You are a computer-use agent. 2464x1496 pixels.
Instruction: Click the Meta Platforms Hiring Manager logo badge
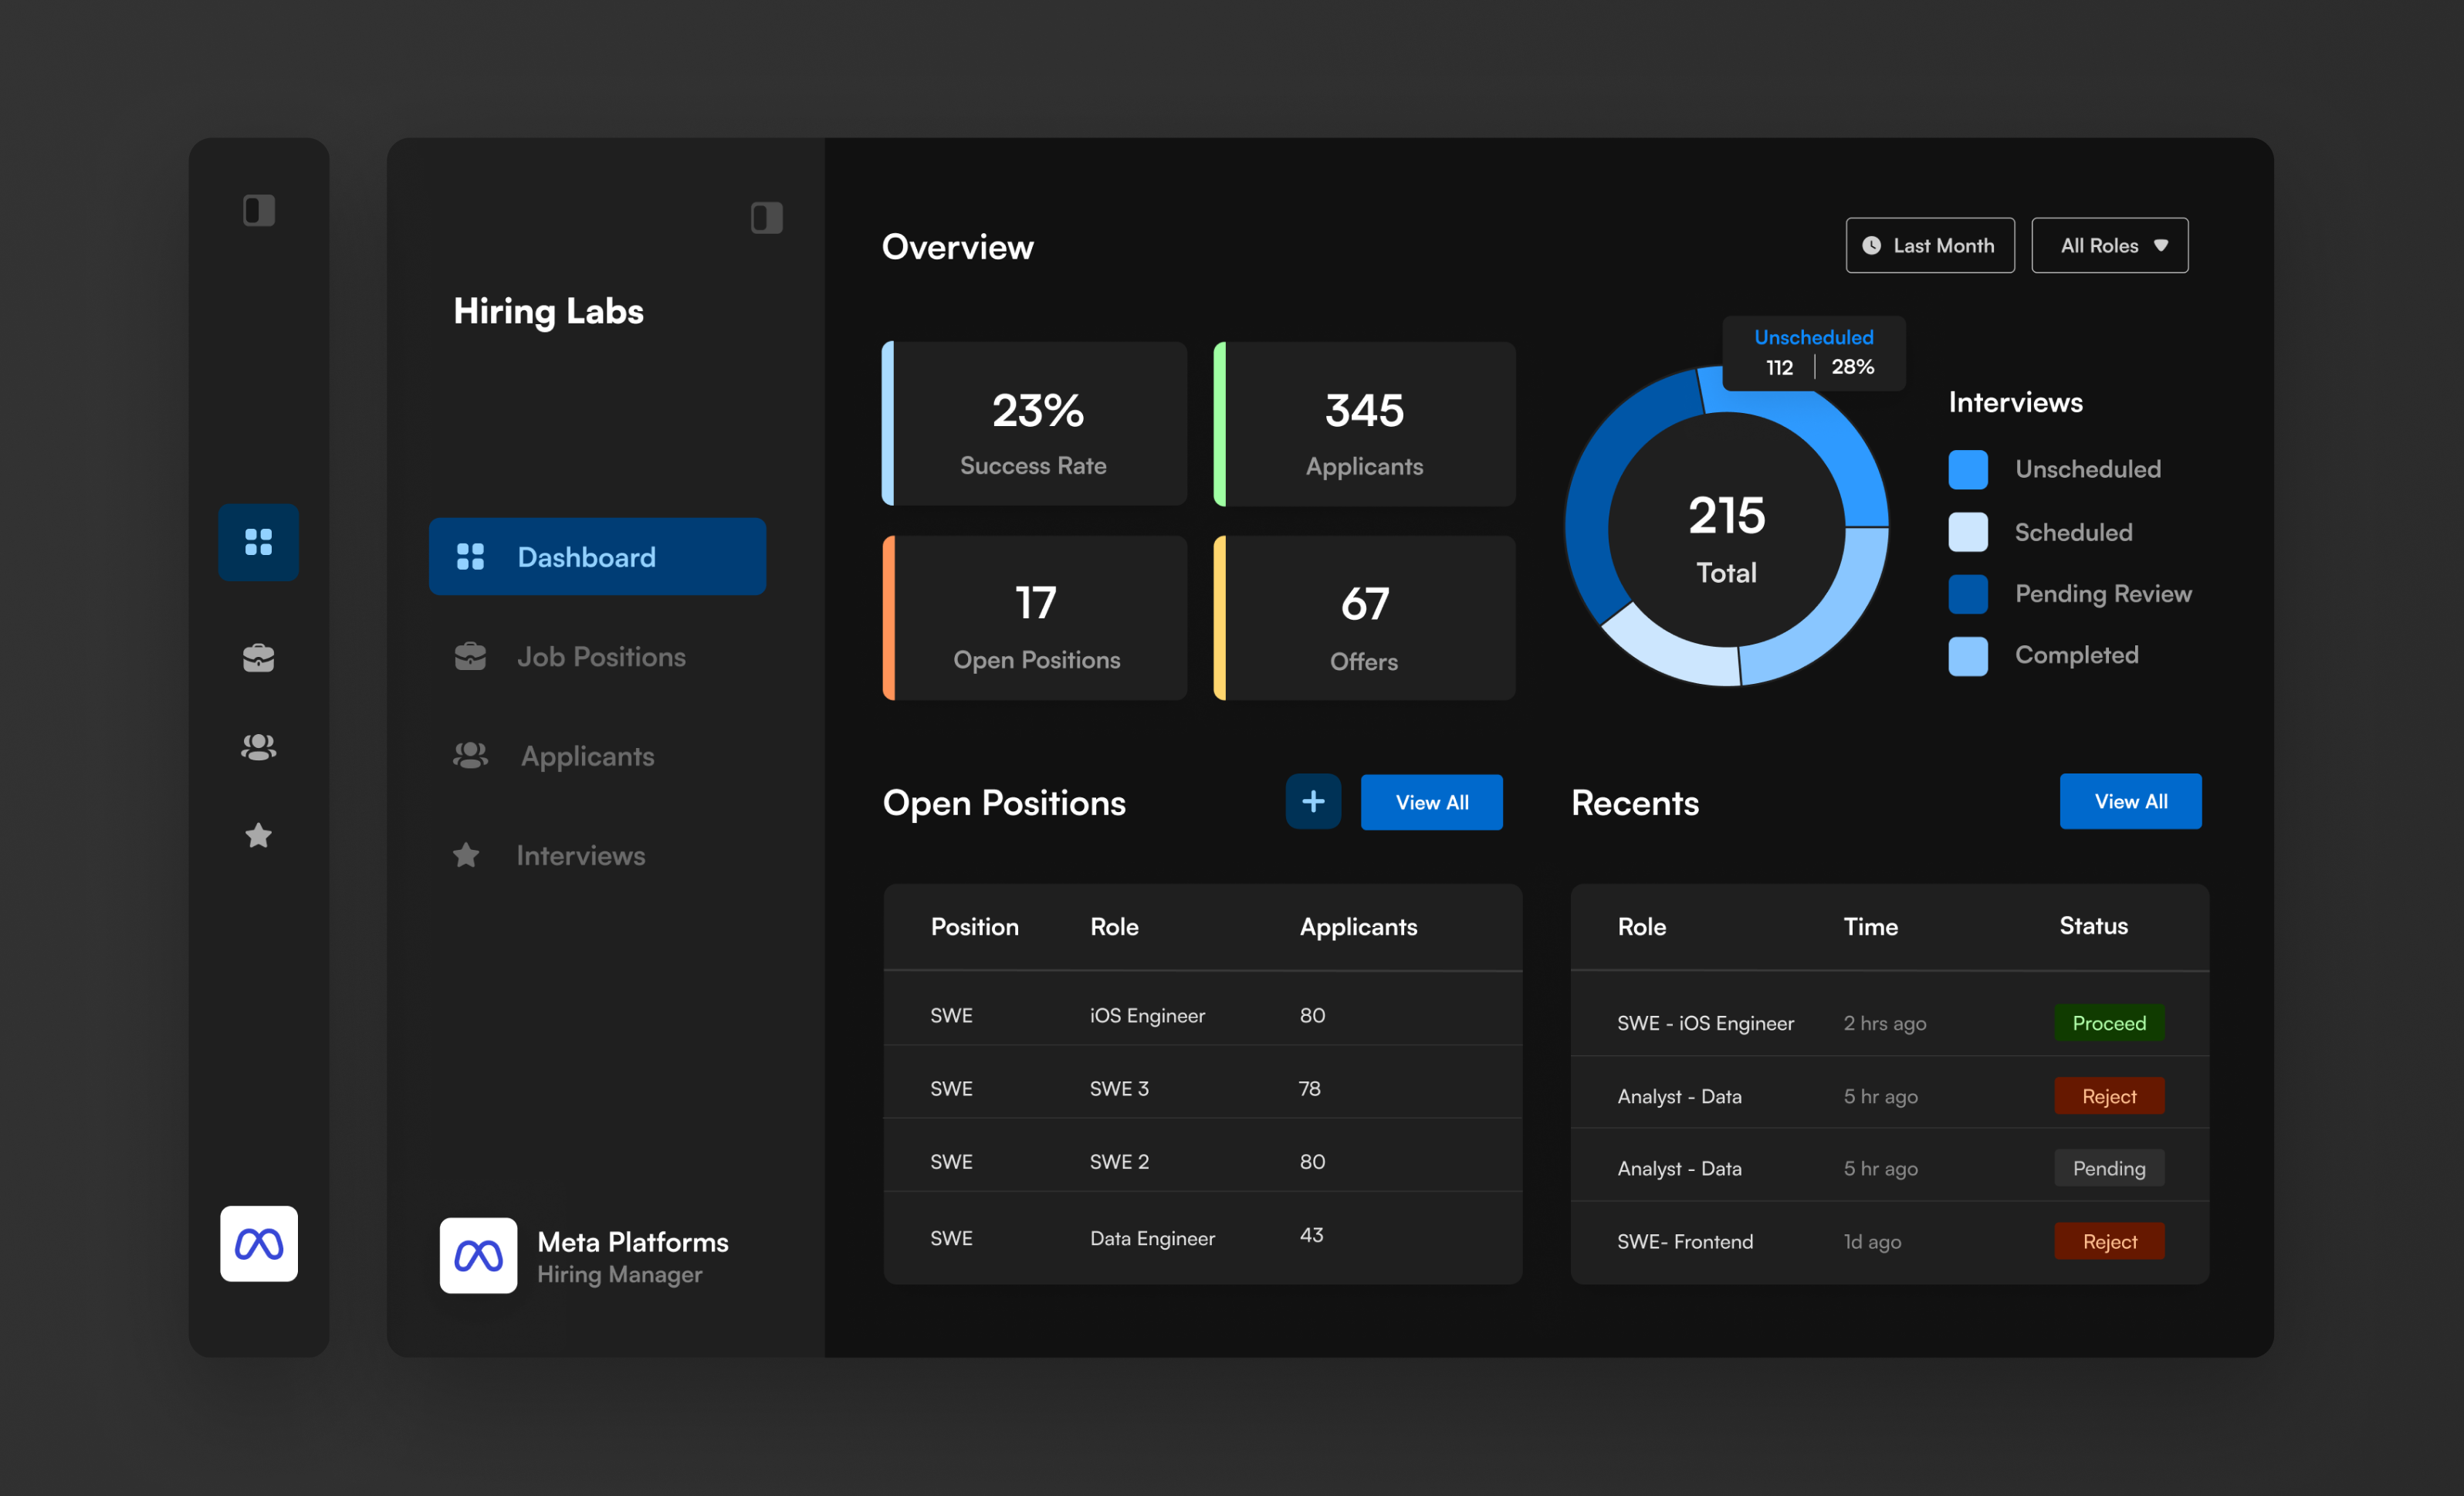pos(478,1256)
